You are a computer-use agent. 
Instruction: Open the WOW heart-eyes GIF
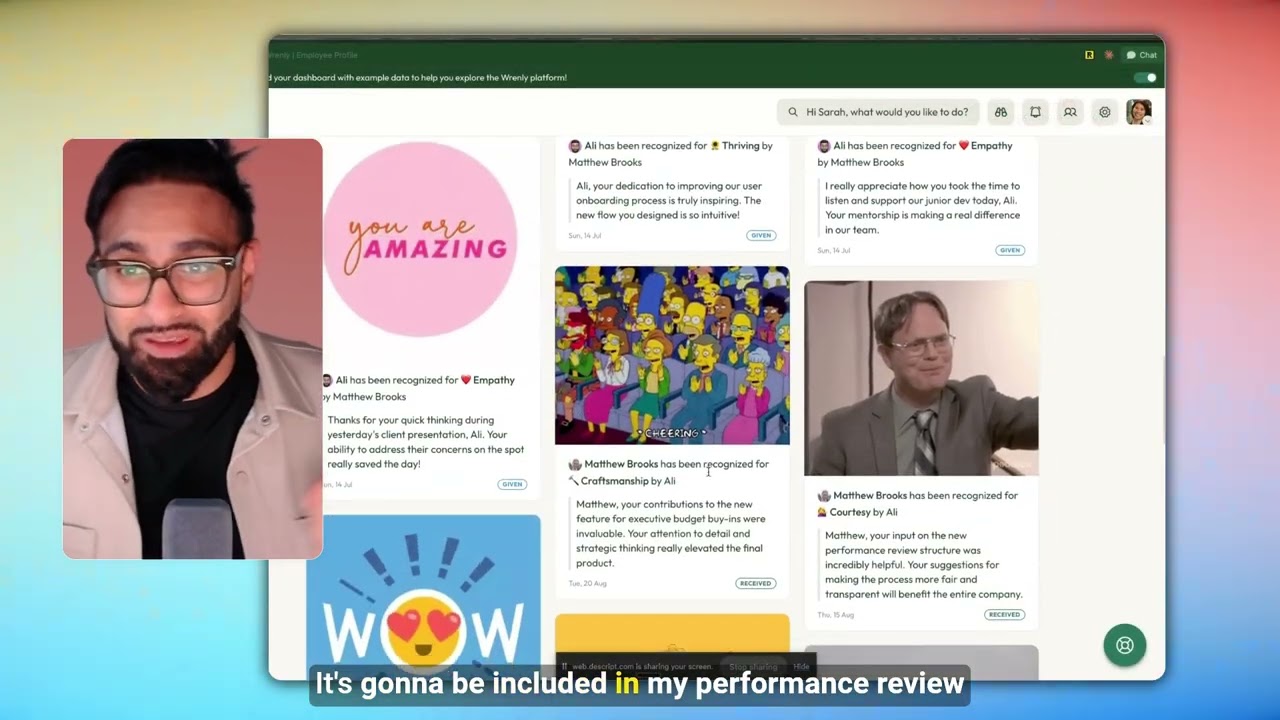424,597
